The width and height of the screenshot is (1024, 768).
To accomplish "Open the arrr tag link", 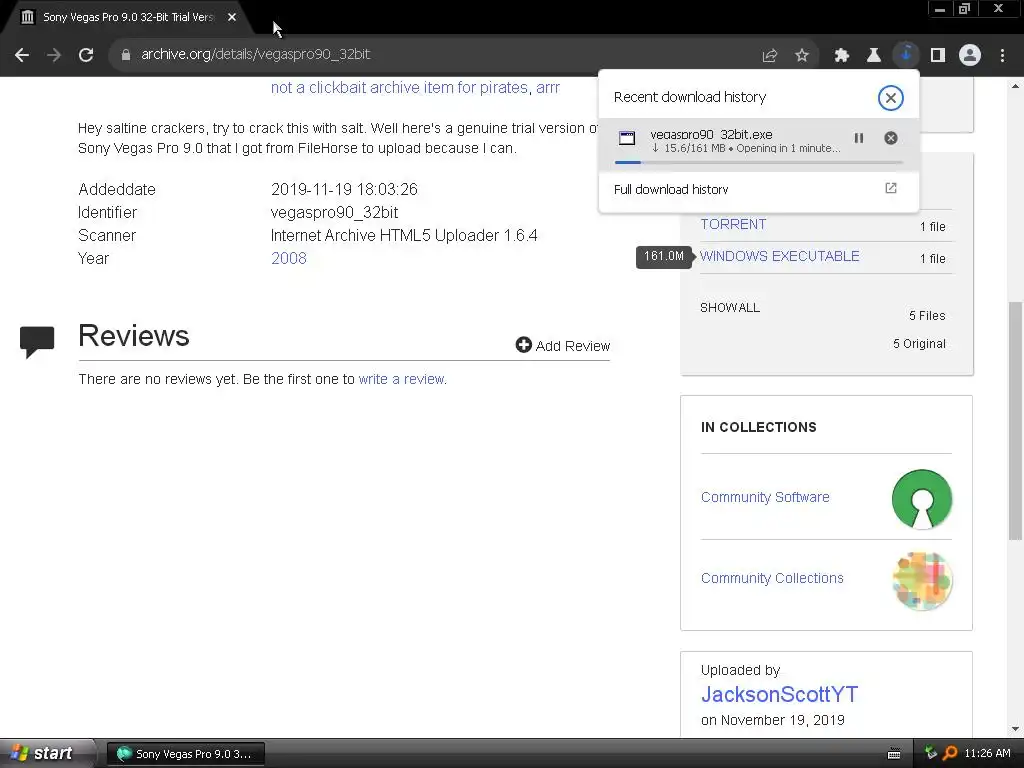I will (x=547, y=88).
